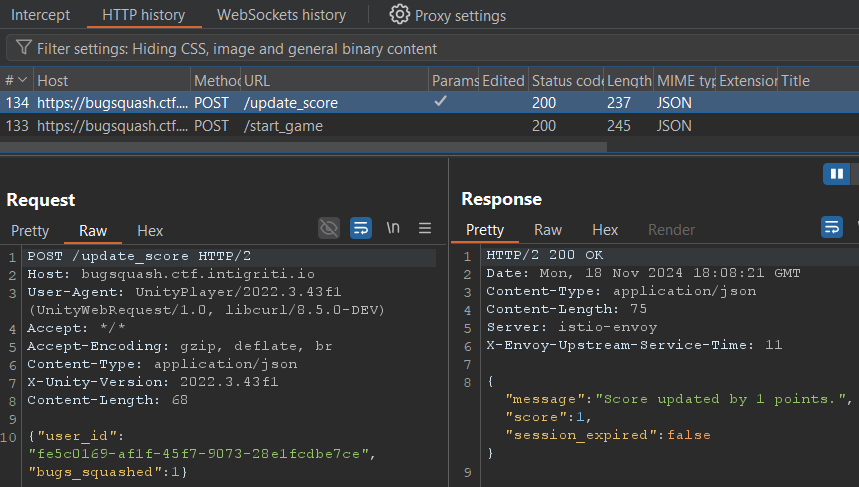This screenshot has height=487, width=859.
Task: Switch to the Intercept tab
Action: pyautogui.click(x=41, y=15)
